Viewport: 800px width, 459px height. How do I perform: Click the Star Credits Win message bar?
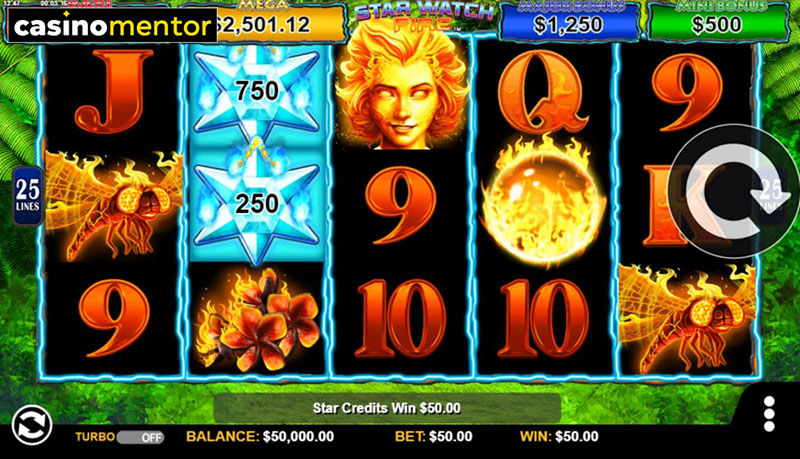(x=387, y=408)
